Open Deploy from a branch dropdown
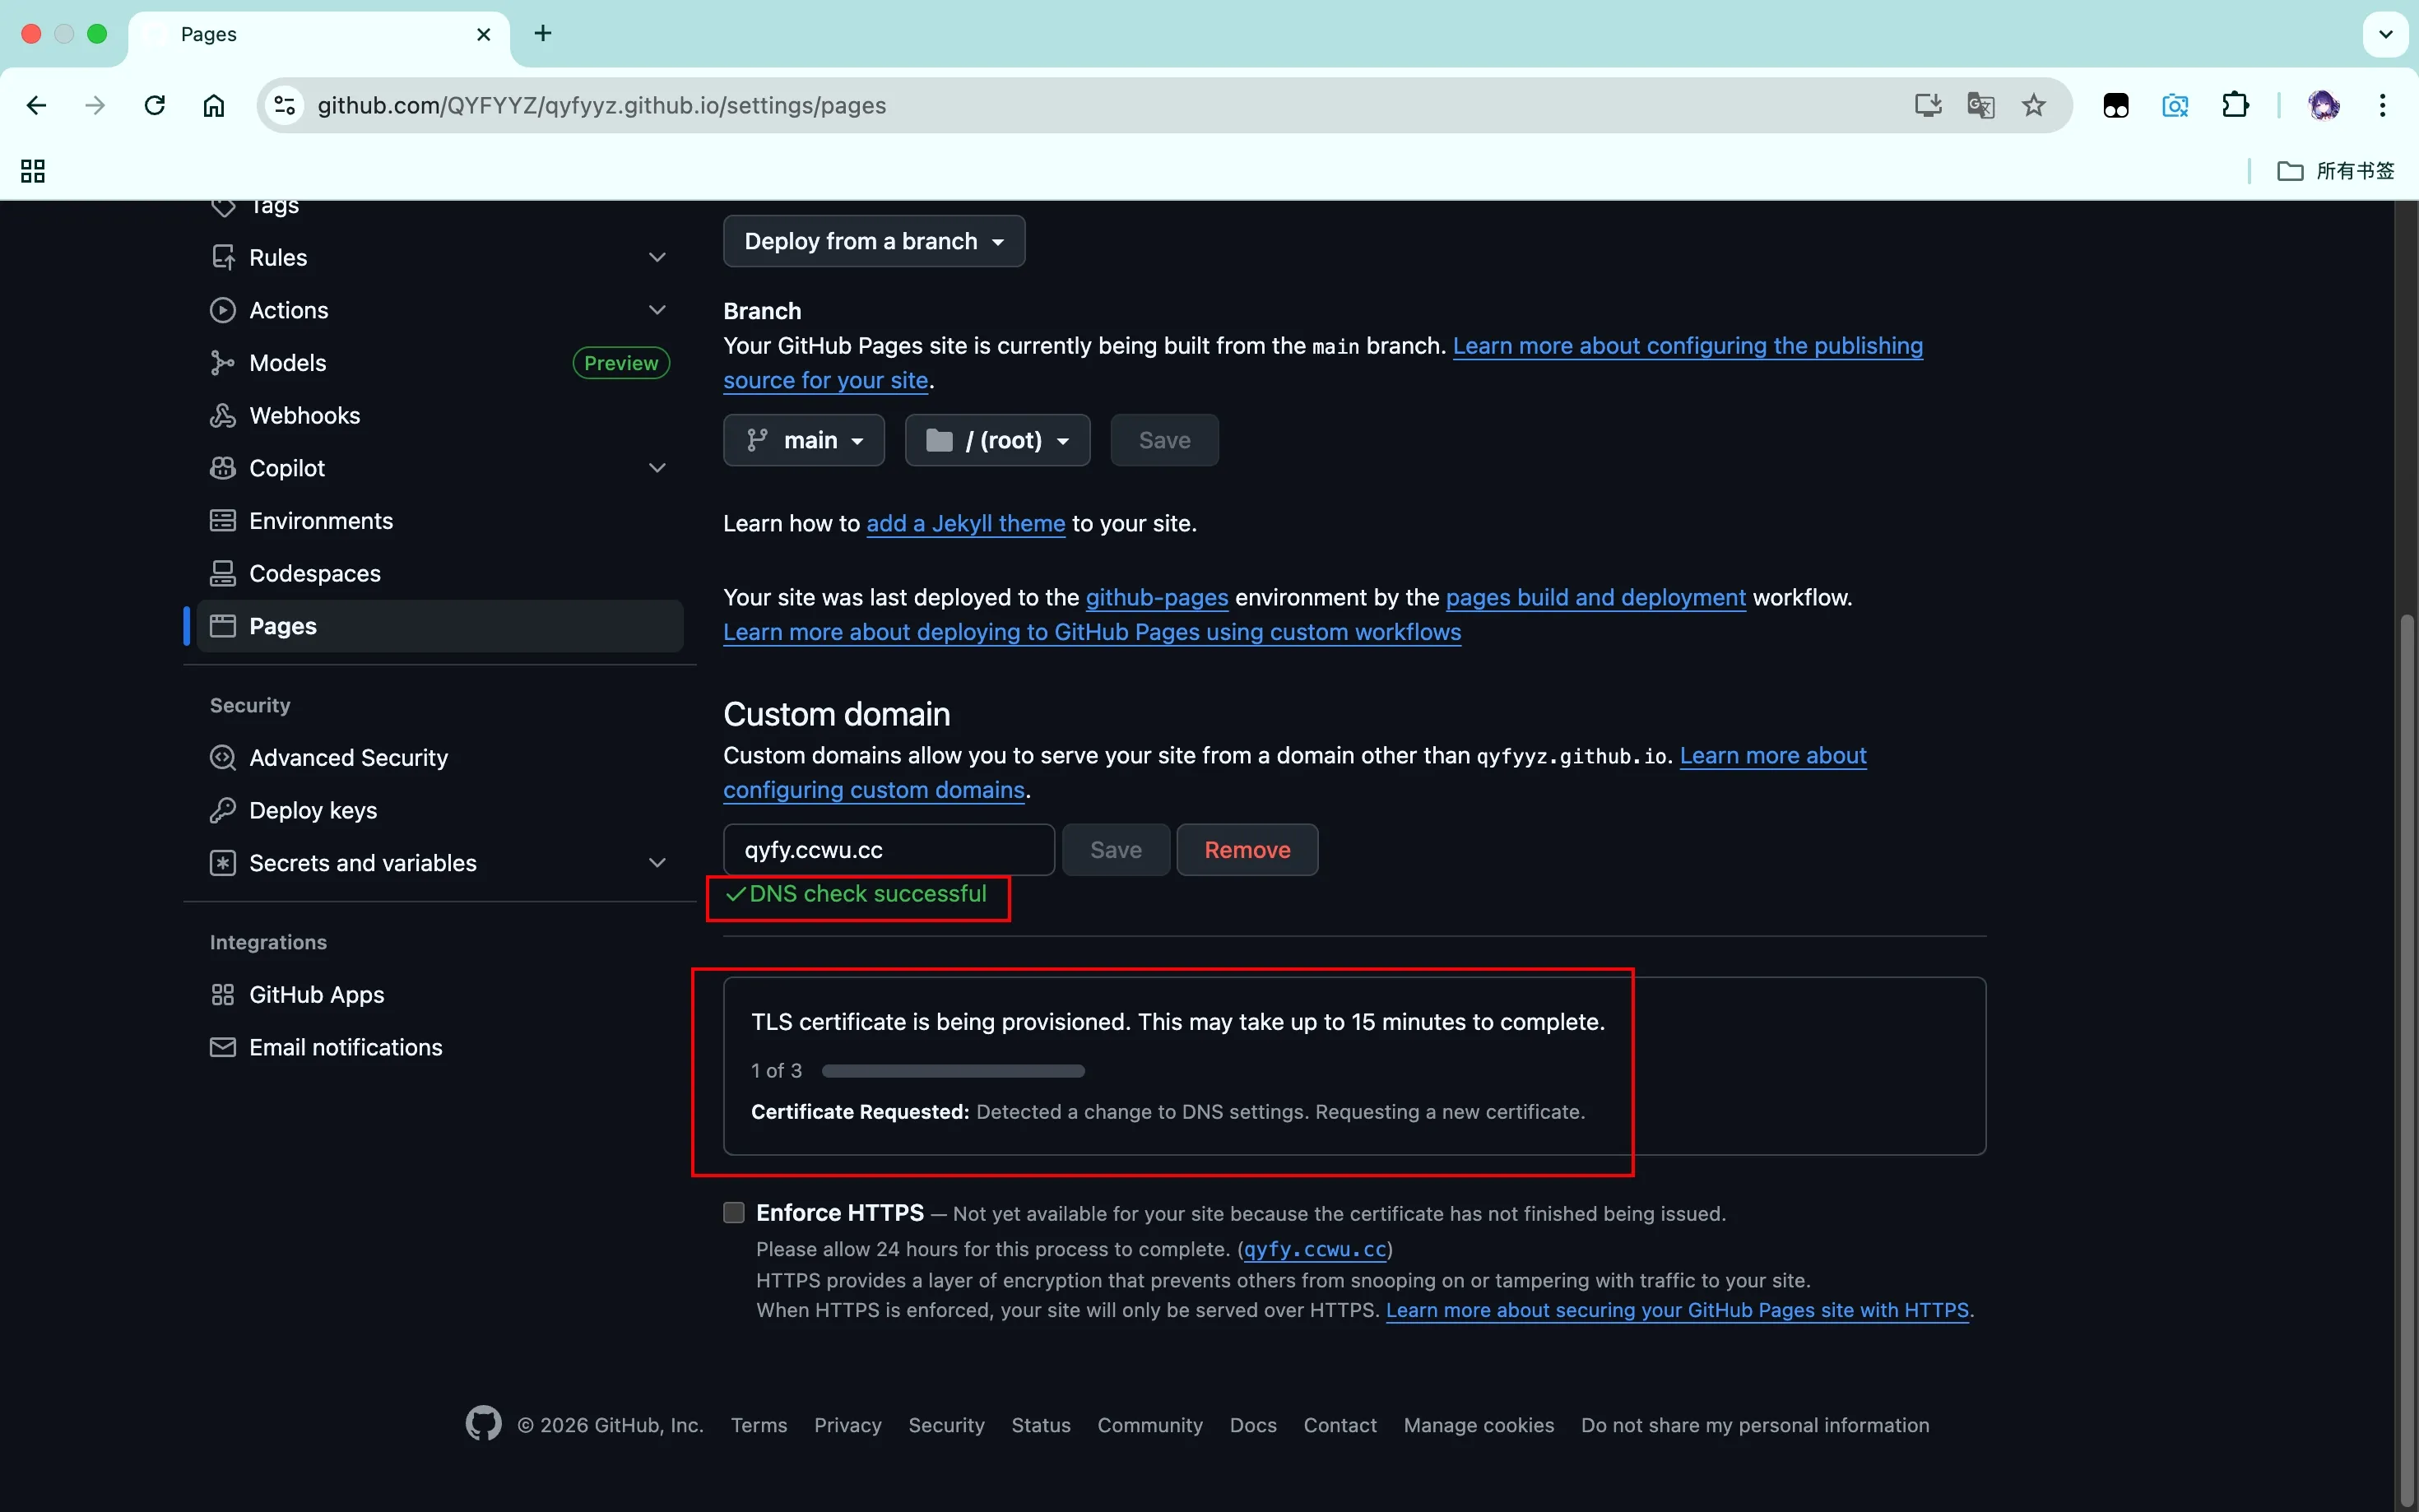The image size is (2419, 1512). click(x=873, y=241)
